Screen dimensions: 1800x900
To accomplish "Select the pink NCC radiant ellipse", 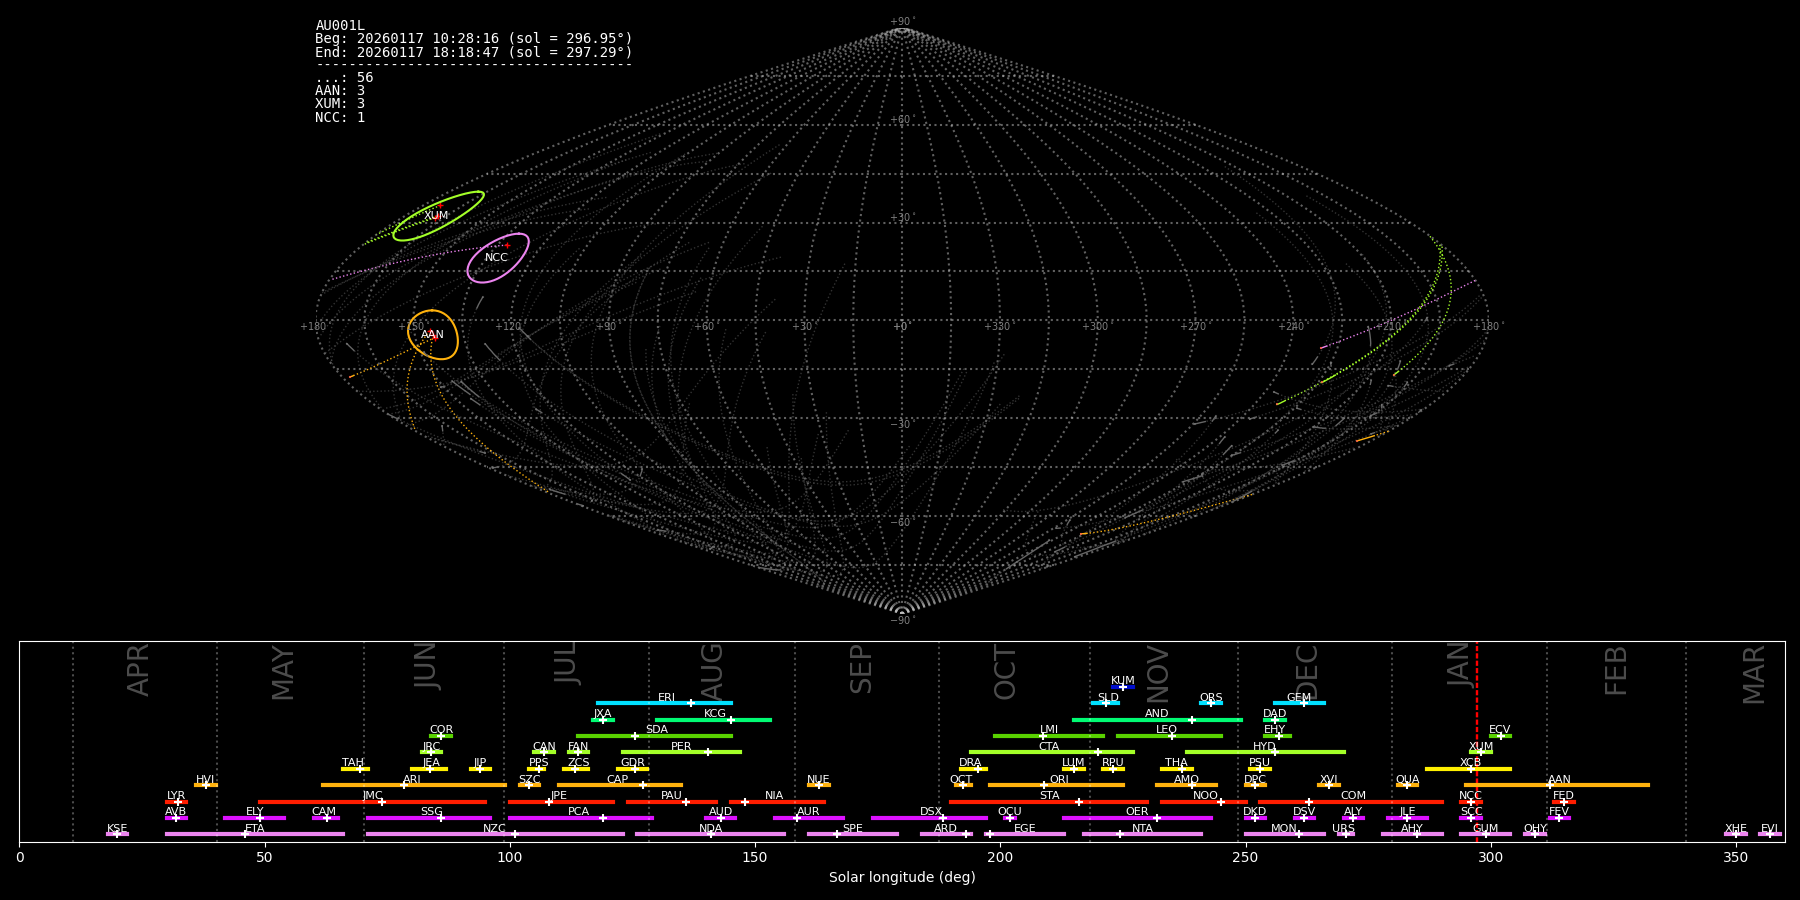I will click(497, 258).
